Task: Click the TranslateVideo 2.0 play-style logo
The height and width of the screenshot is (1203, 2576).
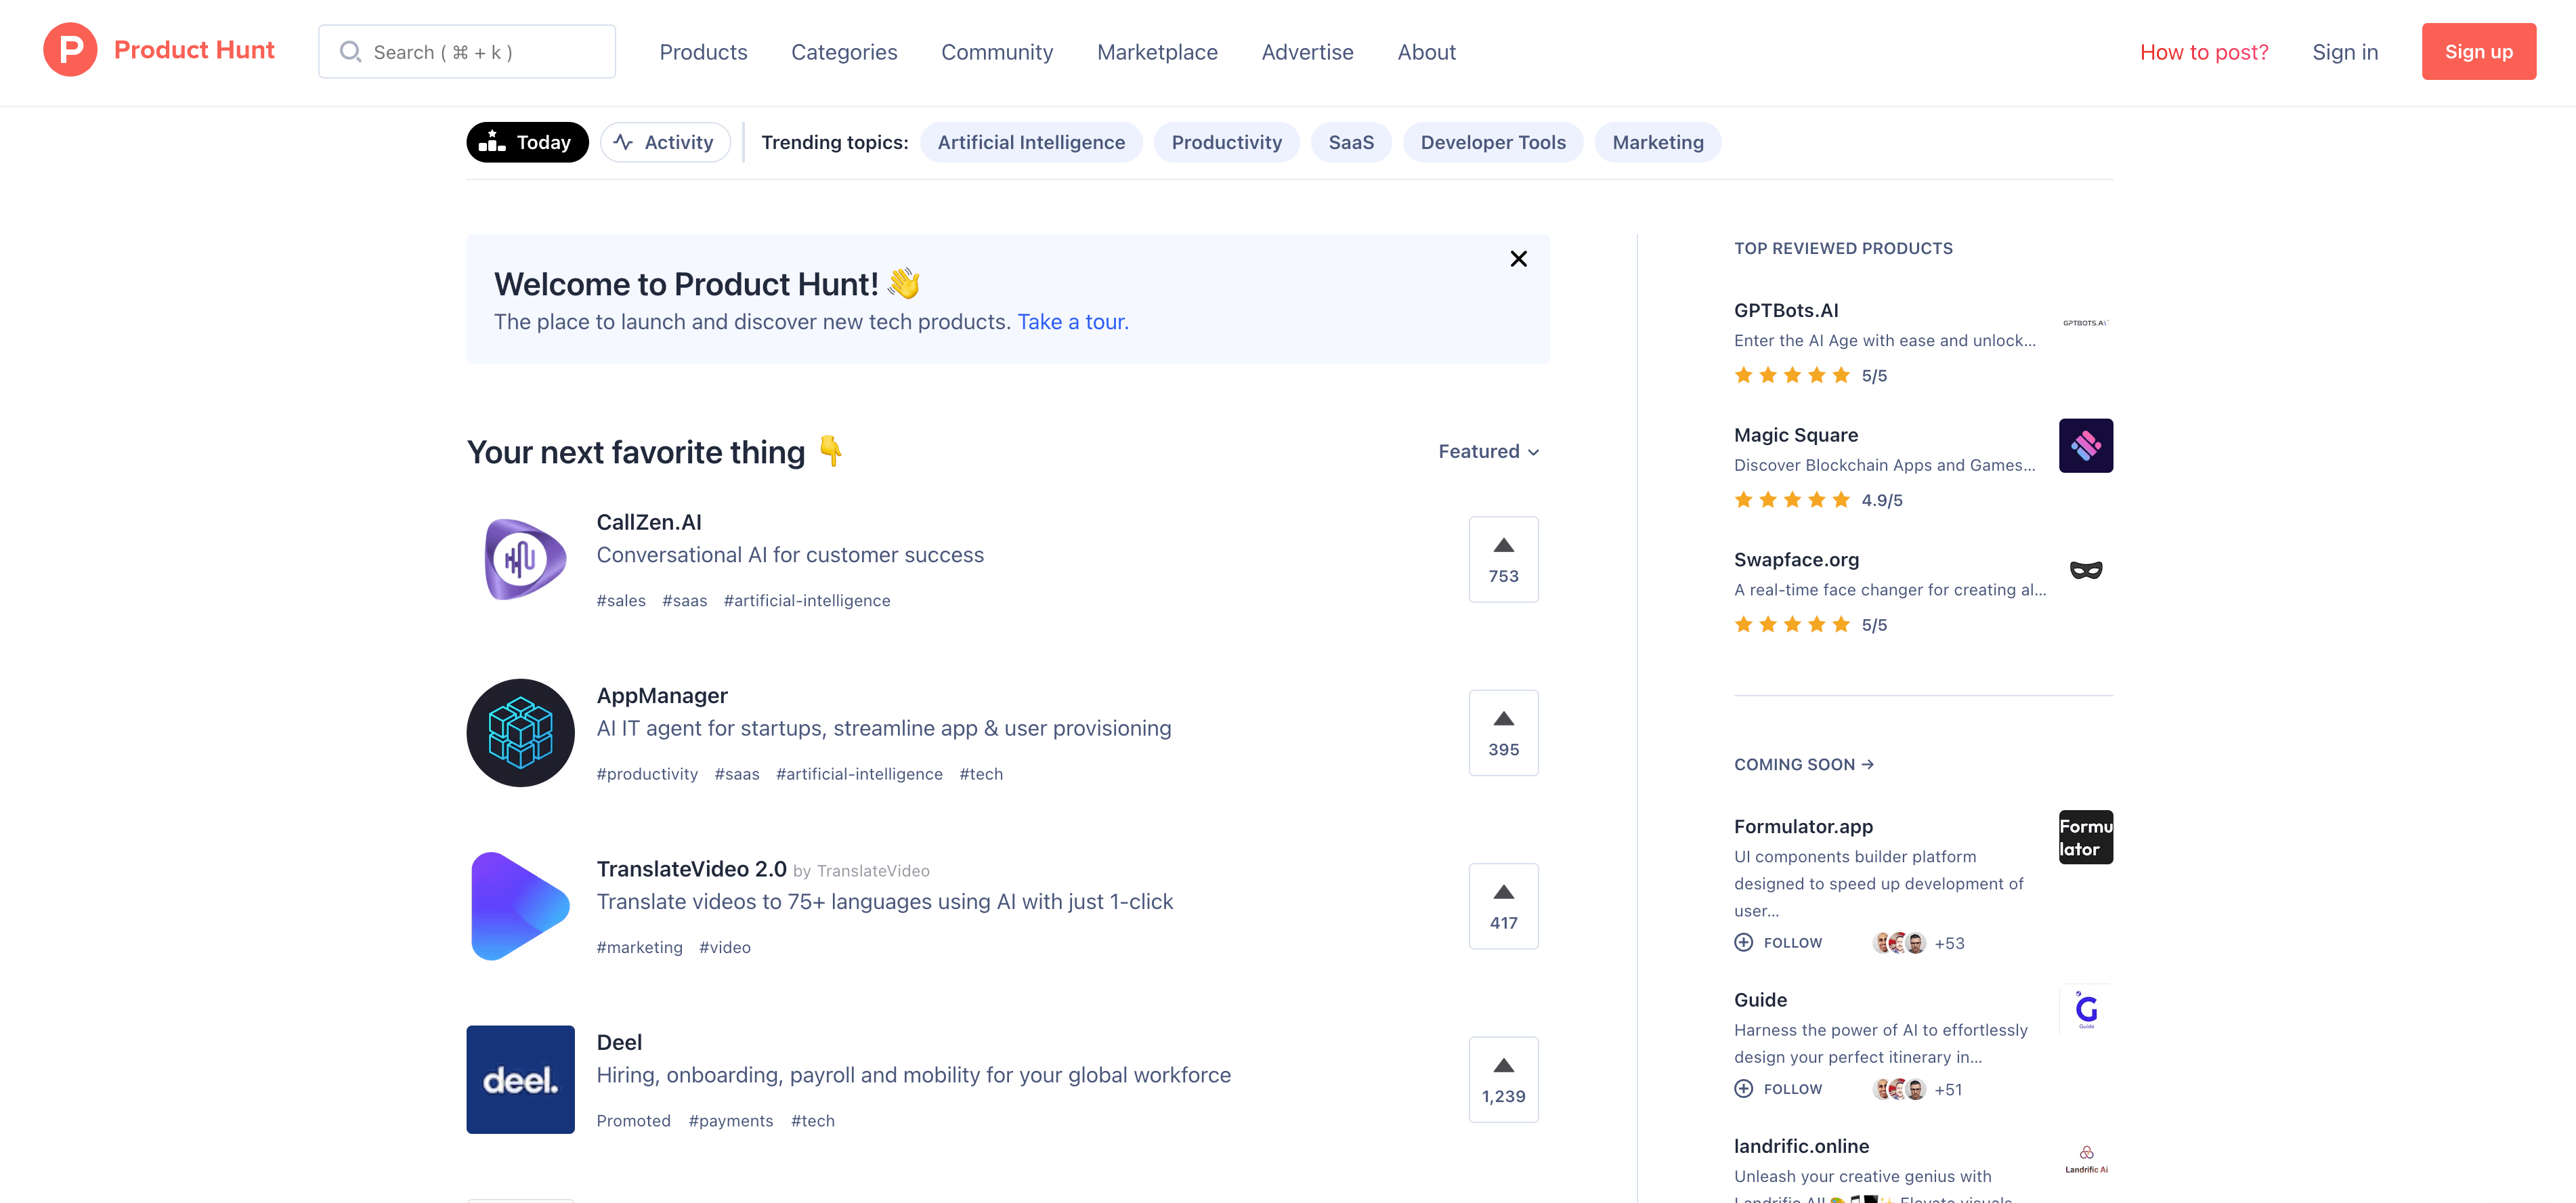Action: point(520,906)
